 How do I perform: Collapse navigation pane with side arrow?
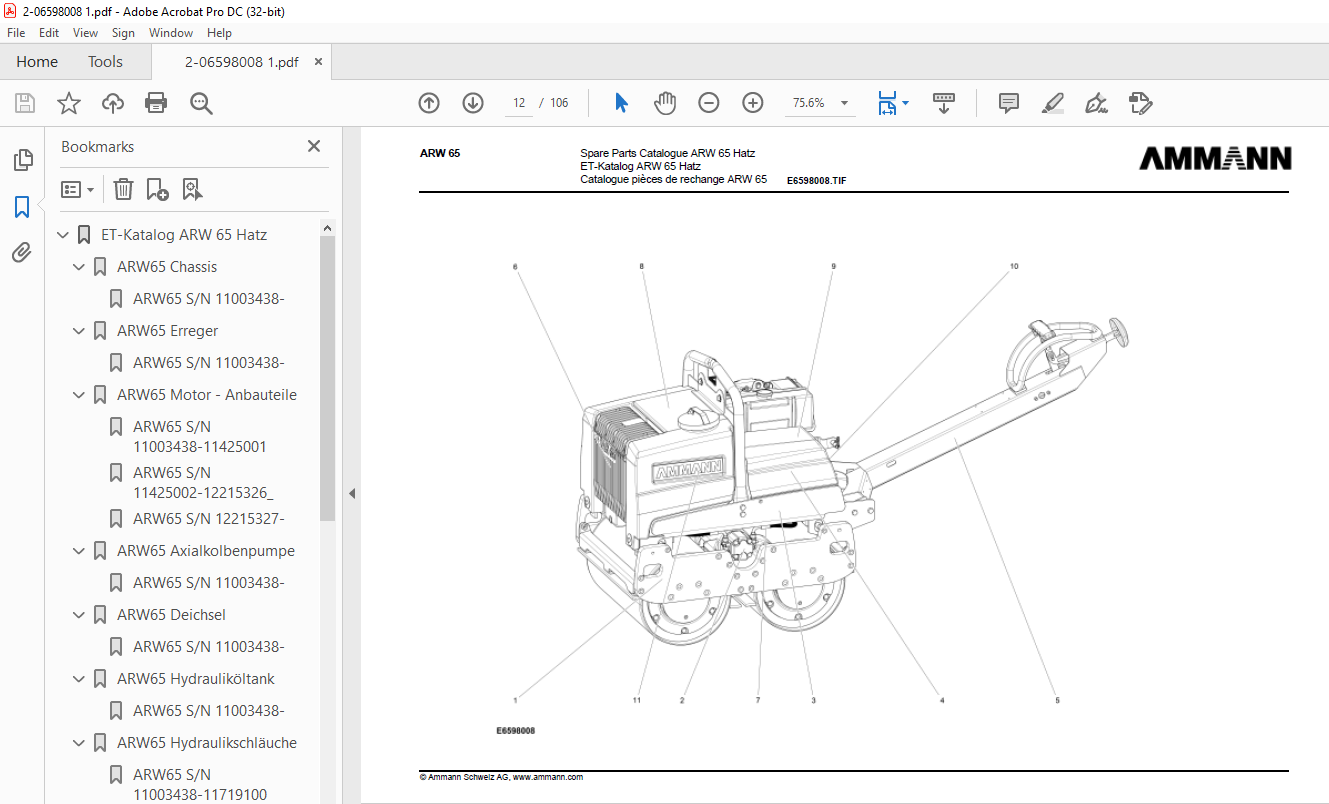tap(352, 494)
